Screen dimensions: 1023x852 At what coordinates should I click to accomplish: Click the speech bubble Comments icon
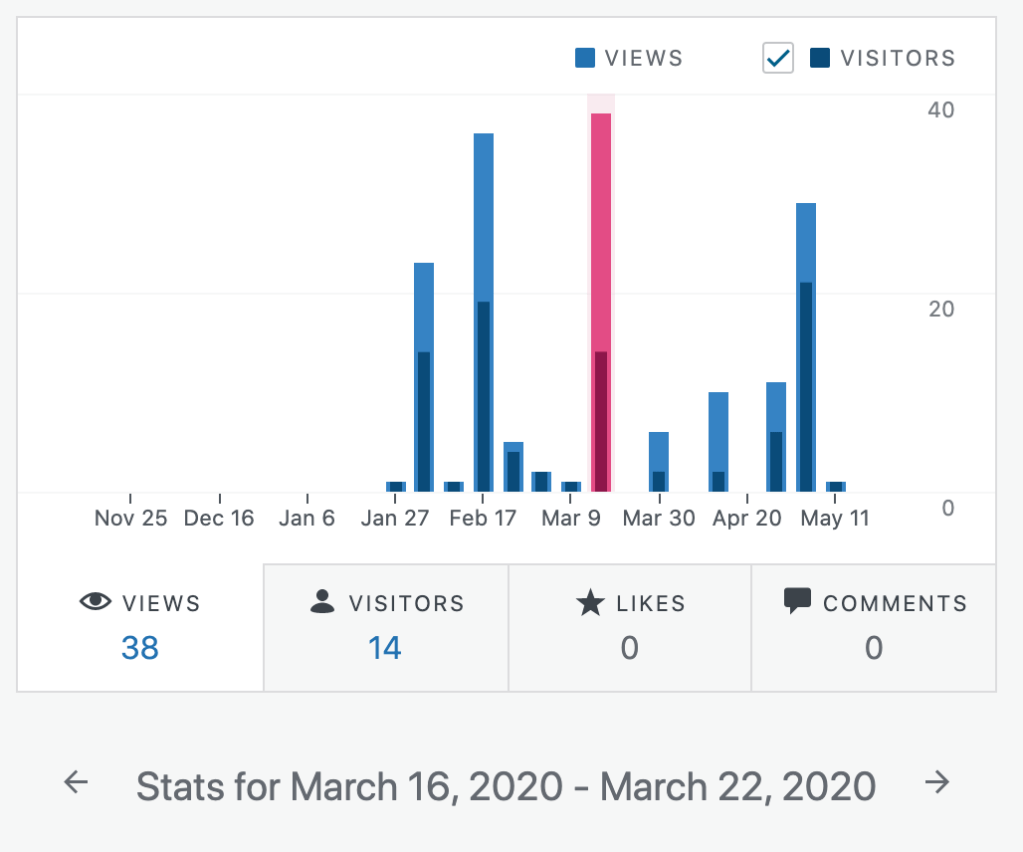[x=797, y=602]
